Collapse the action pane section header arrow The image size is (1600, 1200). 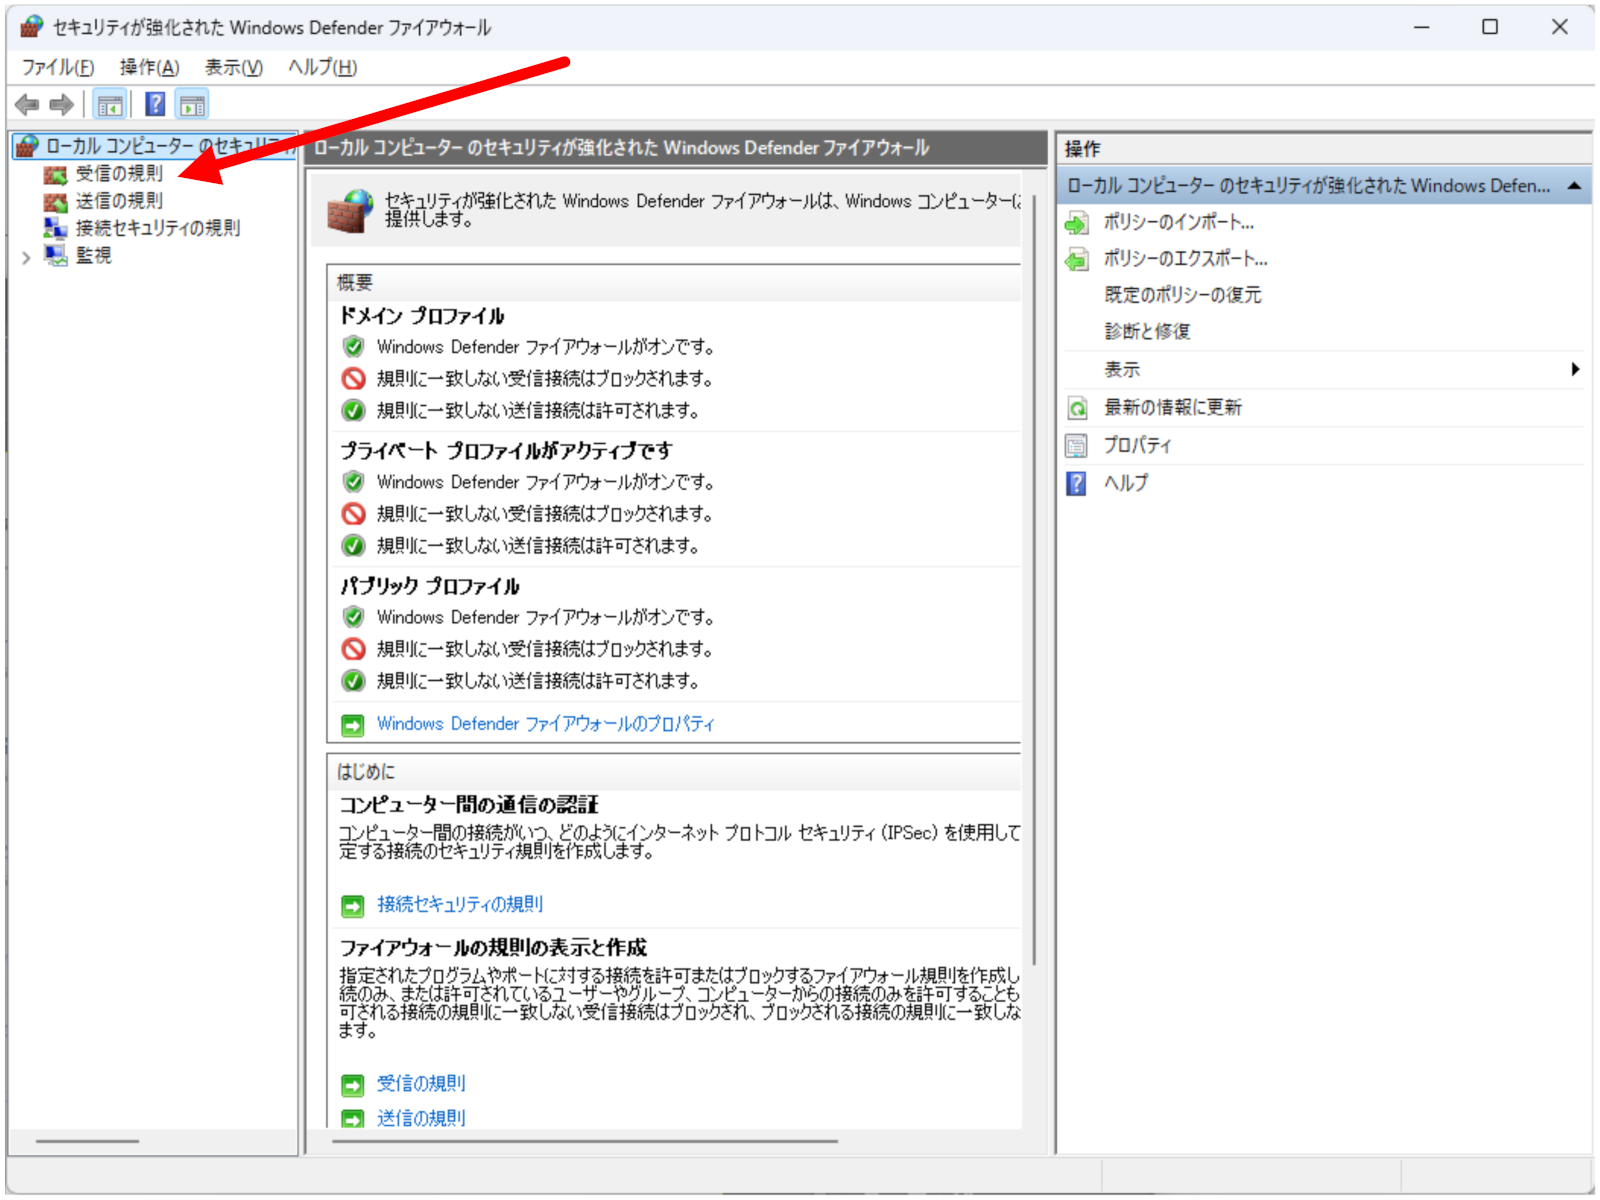1574,186
